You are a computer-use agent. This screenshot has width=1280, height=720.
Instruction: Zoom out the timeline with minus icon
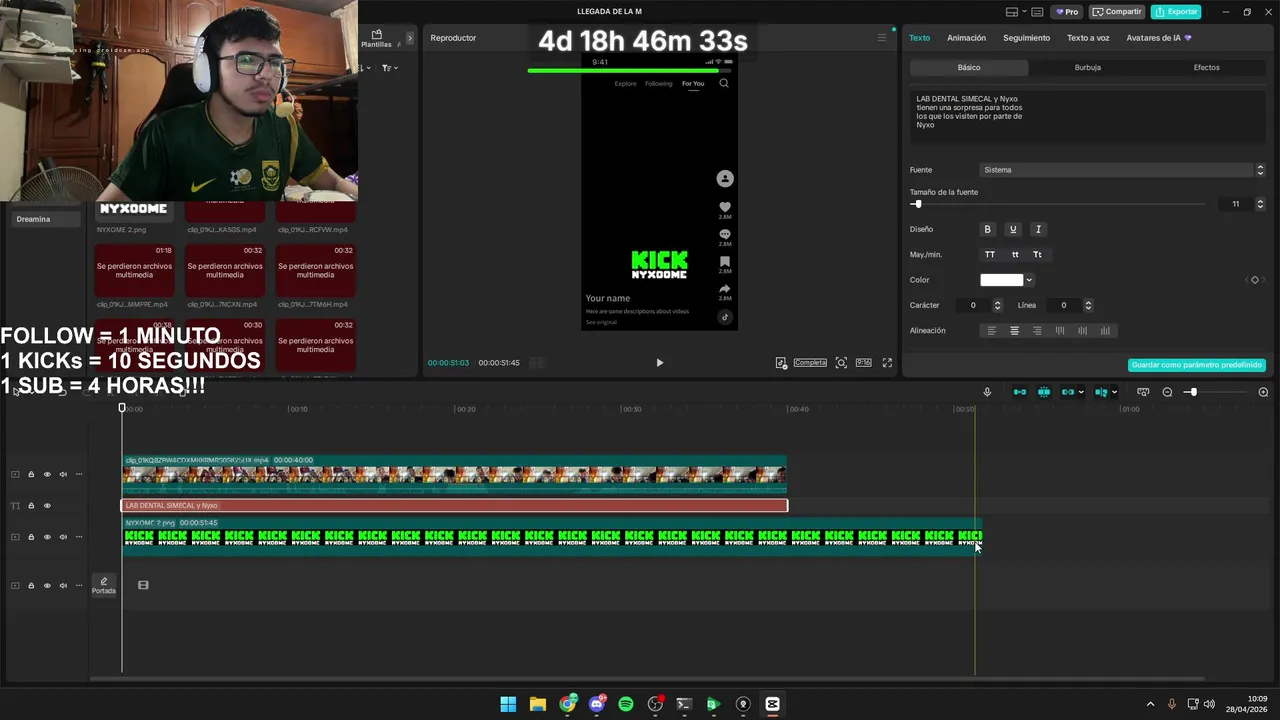tap(1167, 392)
